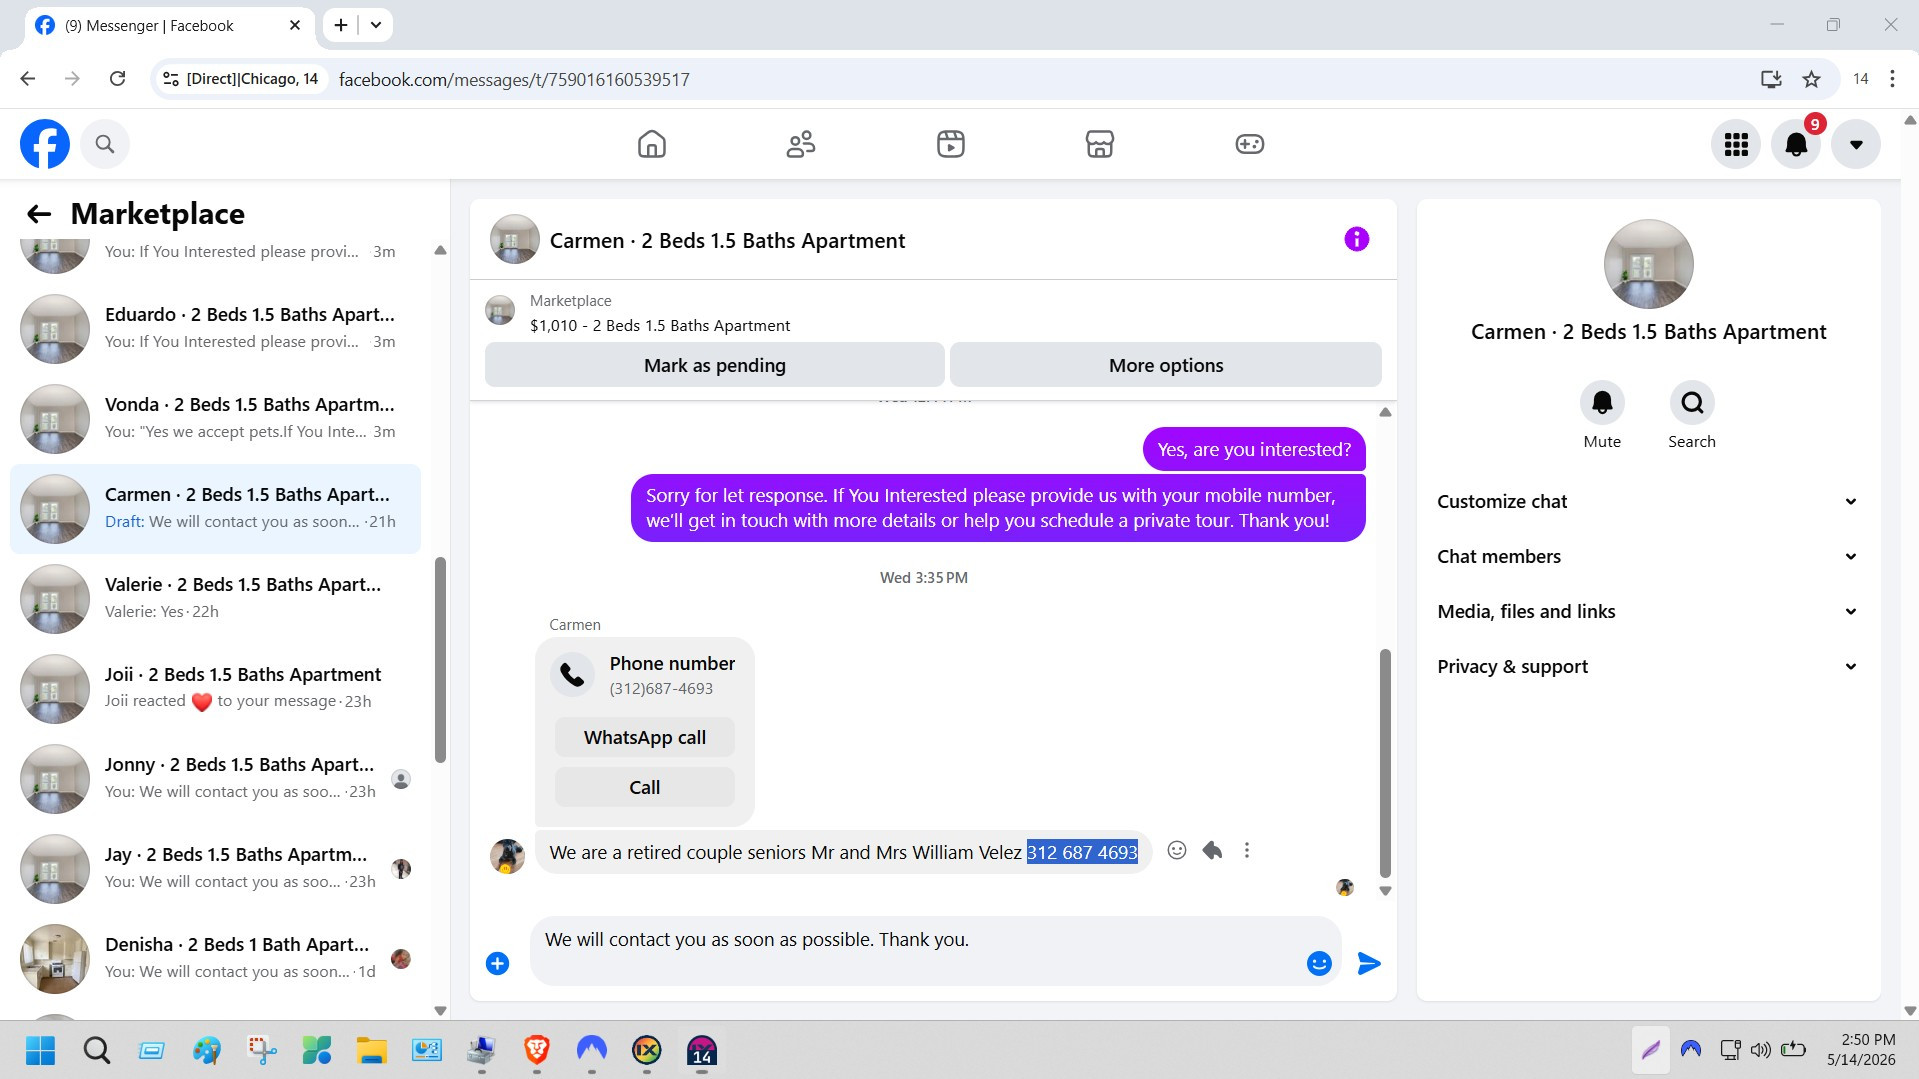The height and width of the screenshot is (1079, 1919).
Task: Go back with browser back arrow
Action: click(x=28, y=79)
